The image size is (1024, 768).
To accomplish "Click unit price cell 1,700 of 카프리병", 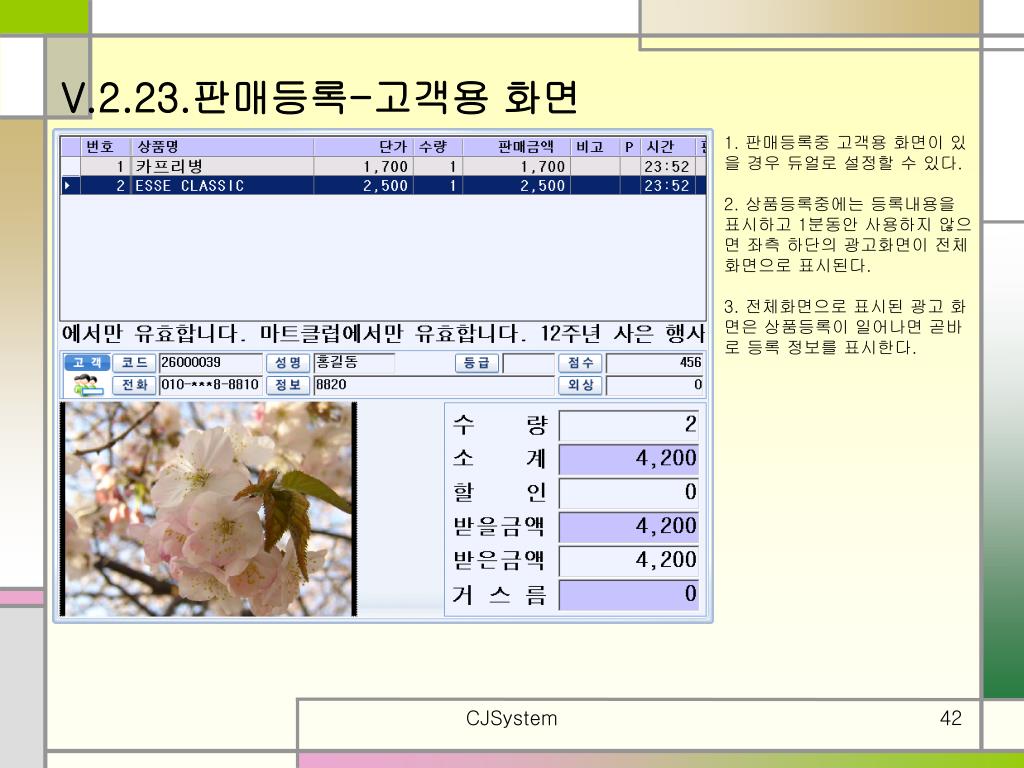I will coord(363,167).
